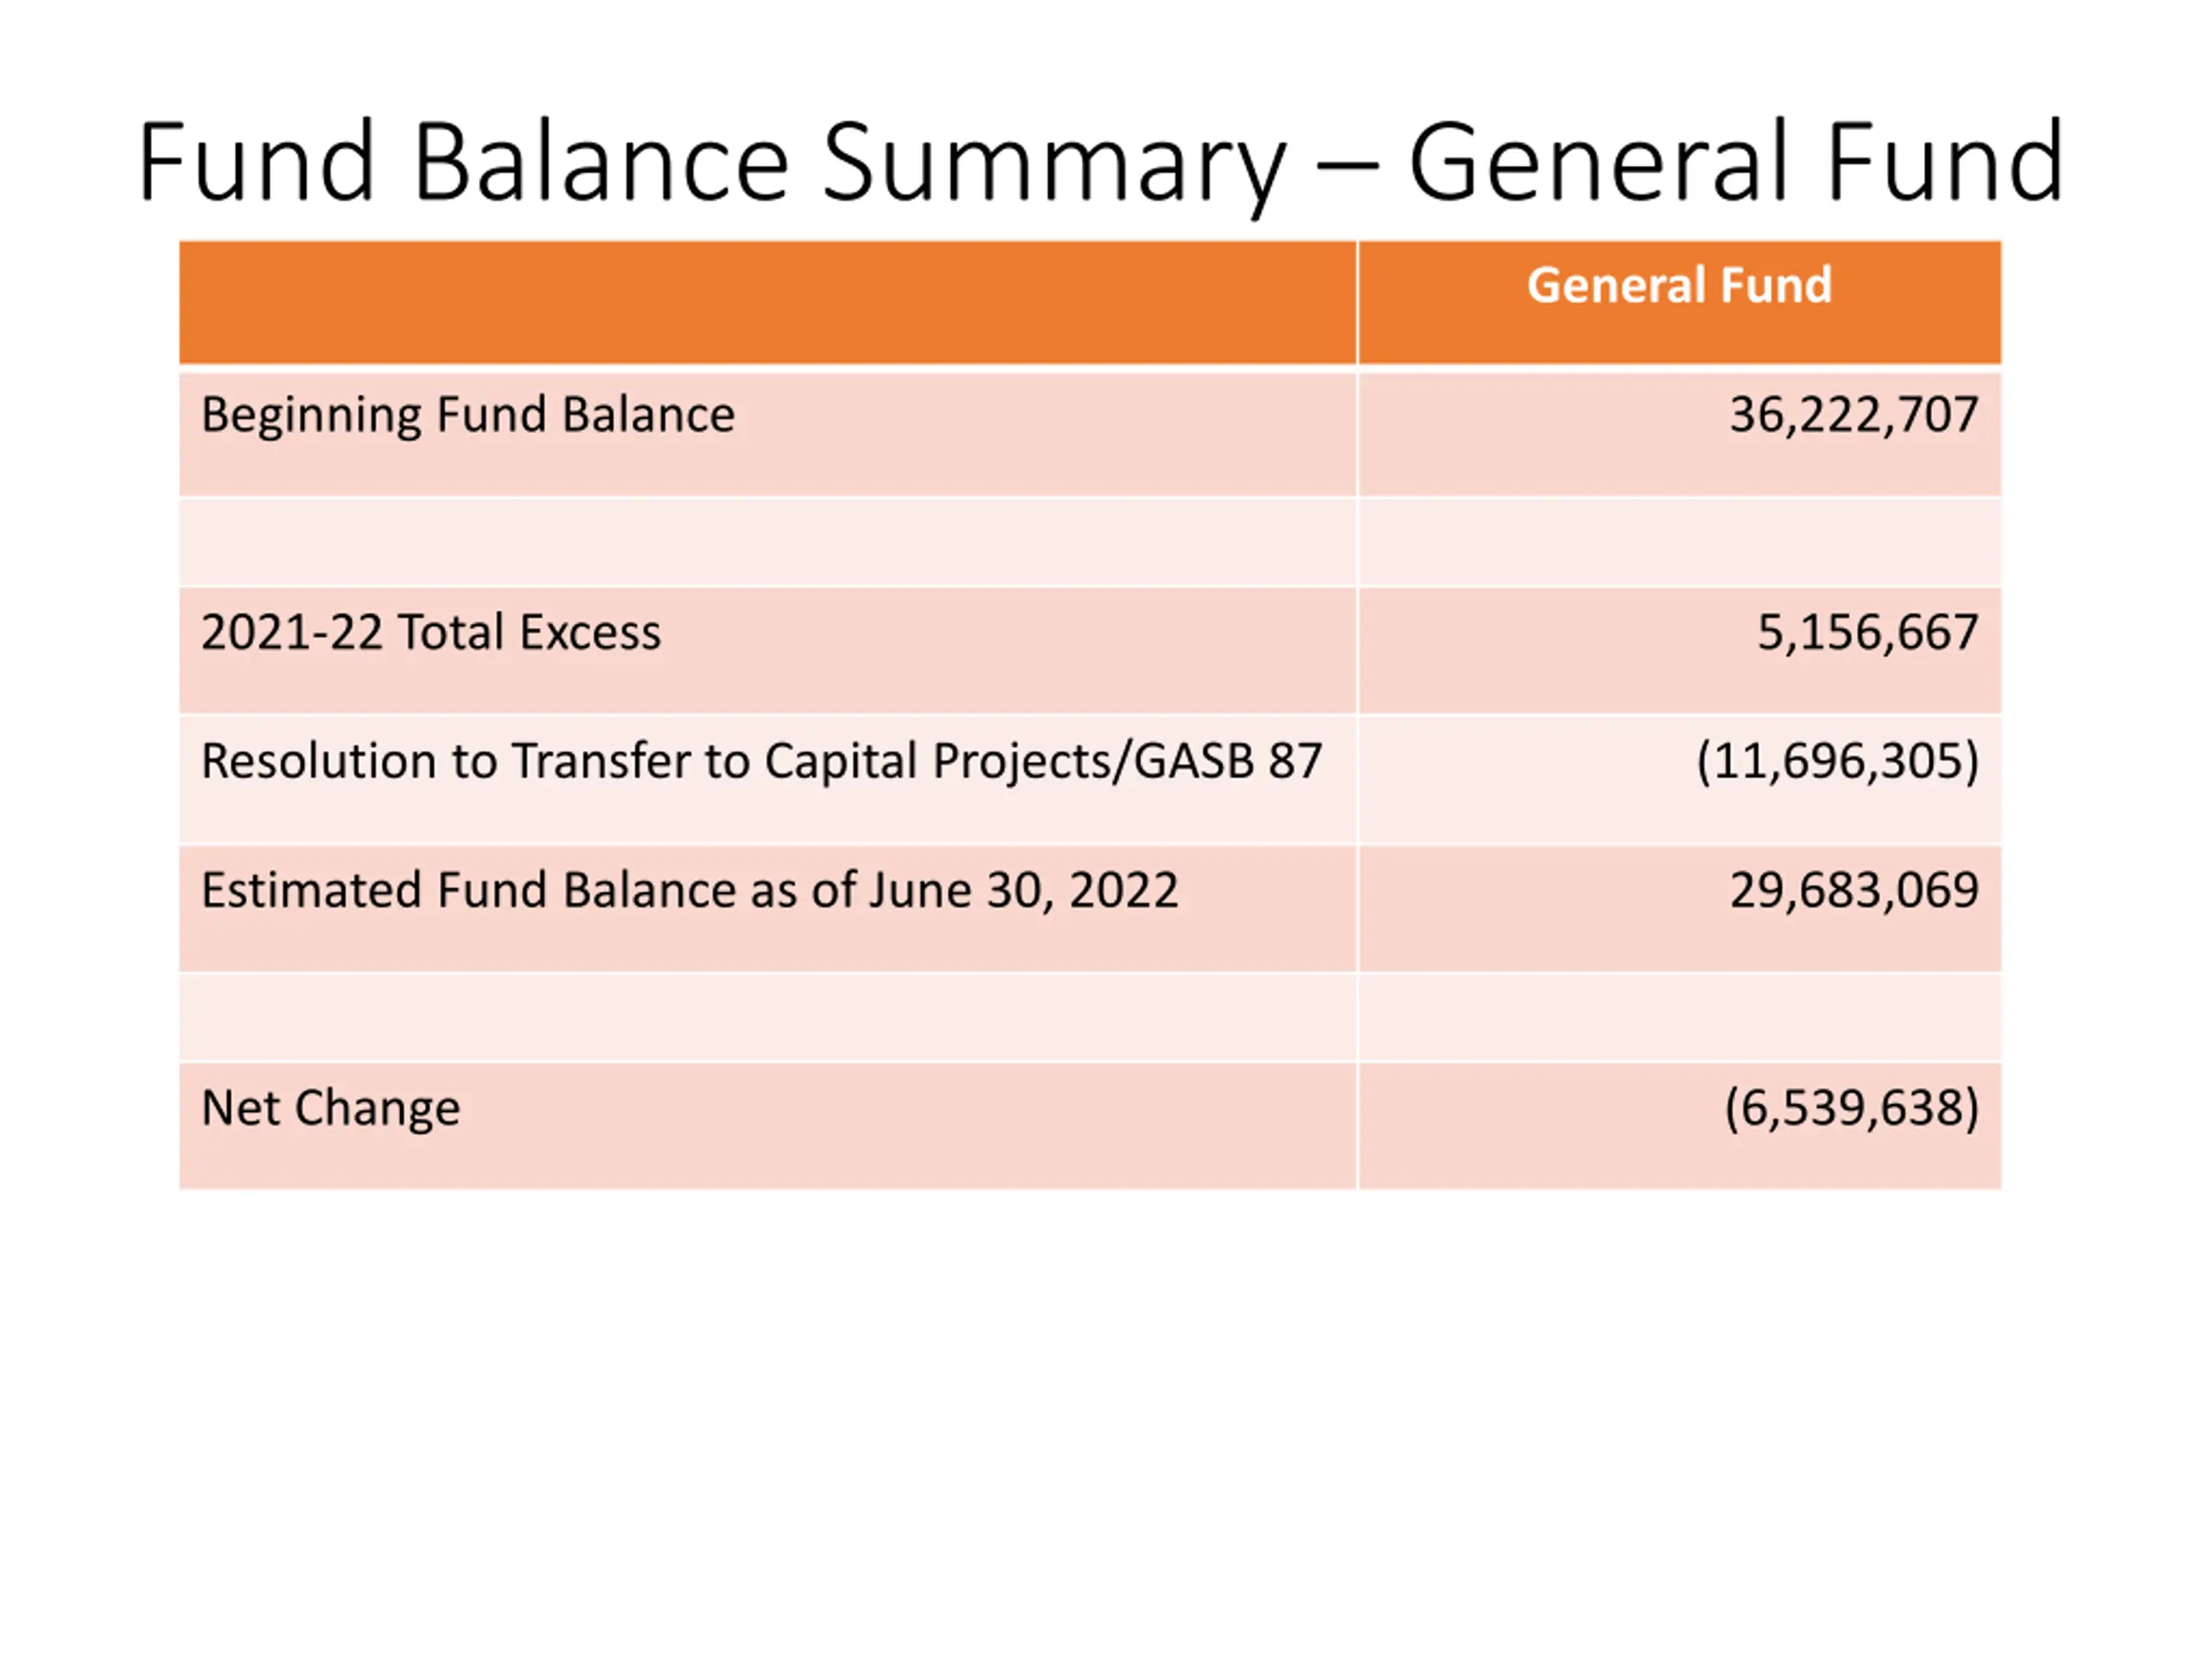Select the 29,683,069 value cell

(1680, 909)
